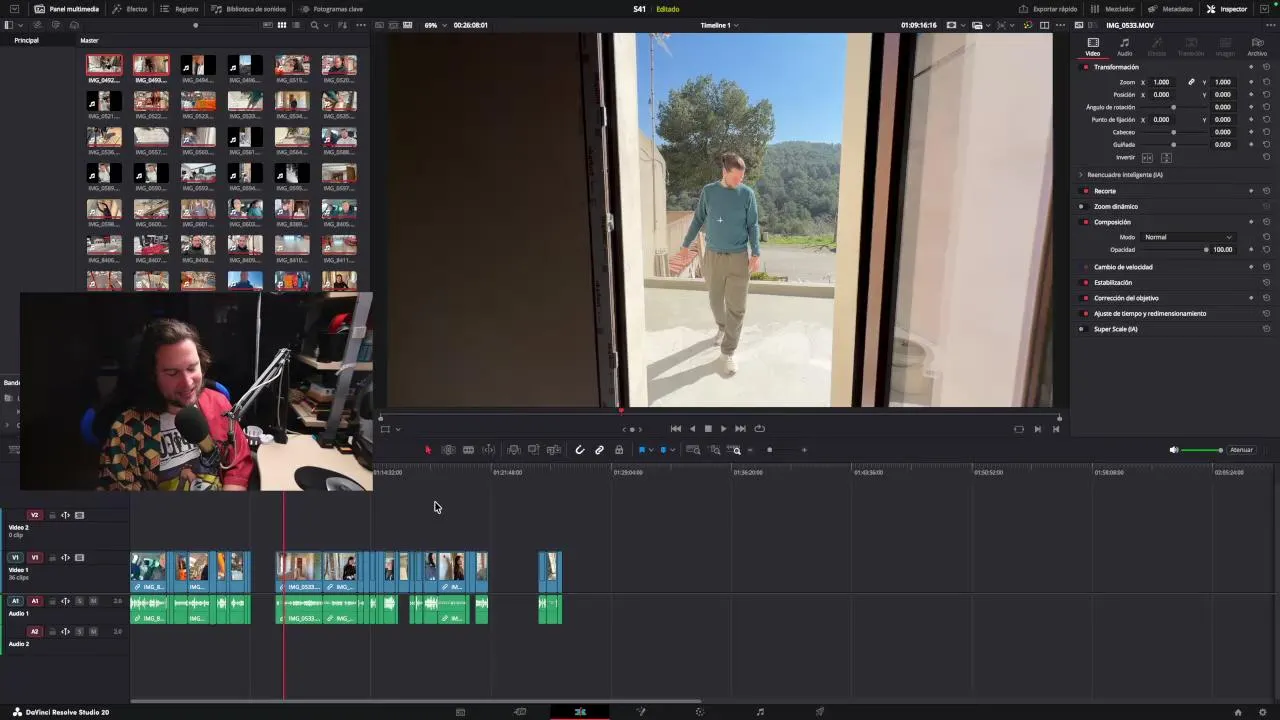The height and width of the screenshot is (720, 1280).
Task: Add a marker with the blue marker icon
Action: click(x=663, y=450)
